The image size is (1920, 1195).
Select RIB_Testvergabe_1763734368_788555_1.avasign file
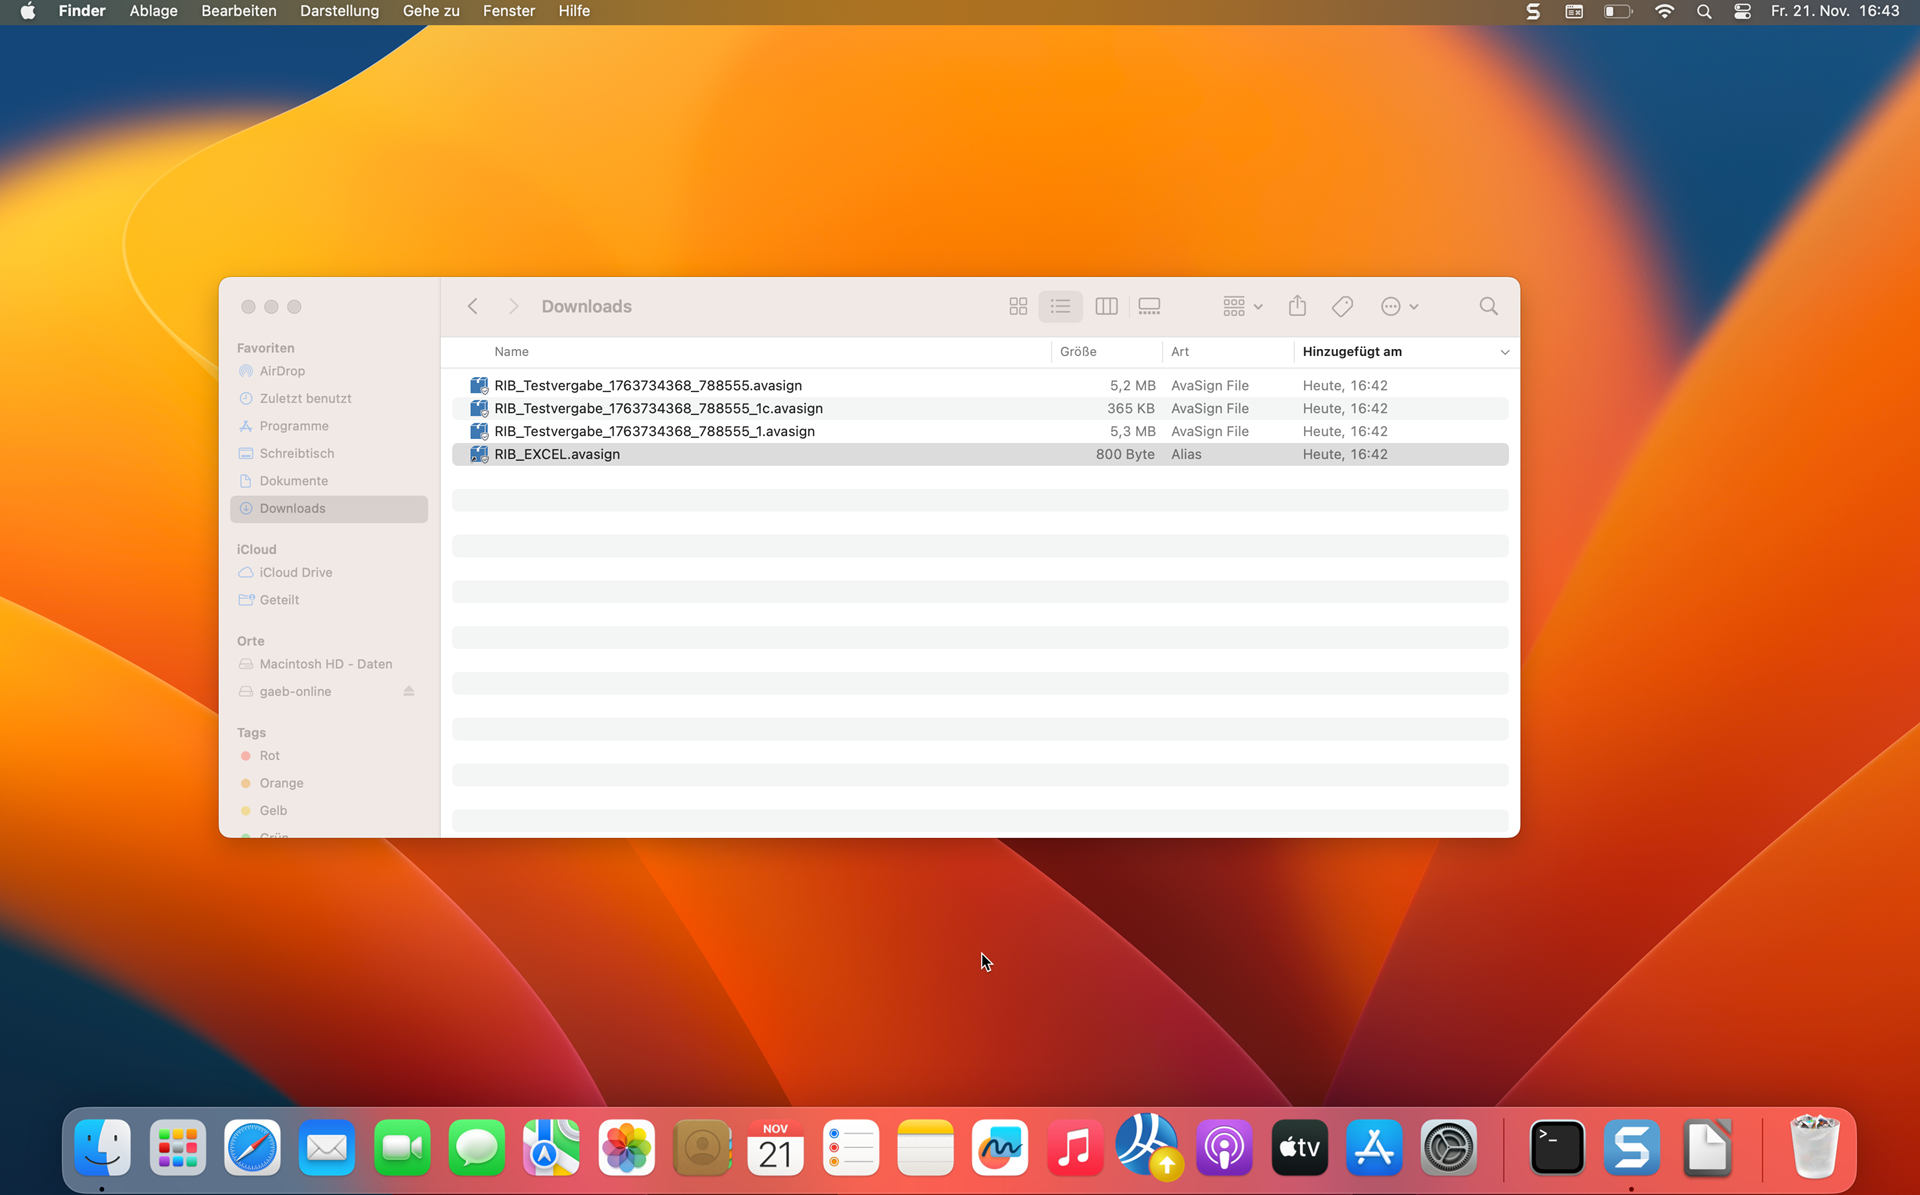[980, 432]
